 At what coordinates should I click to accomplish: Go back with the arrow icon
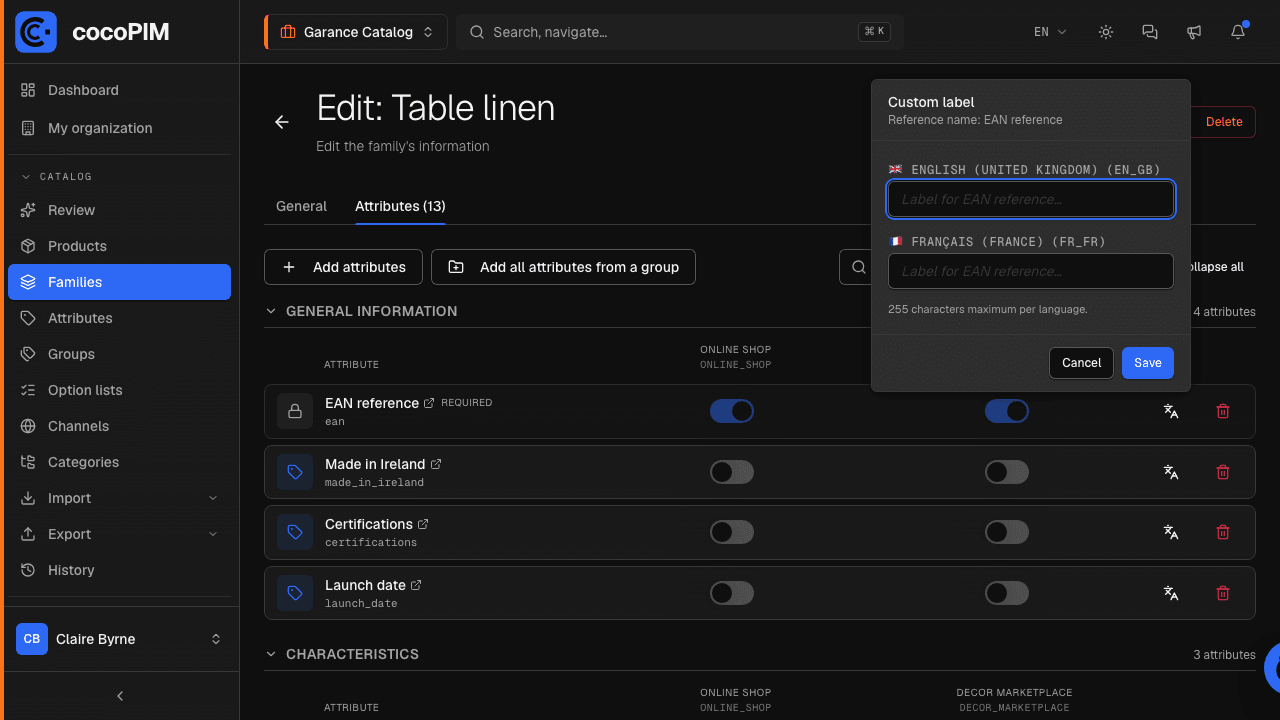[x=282, y=122]
